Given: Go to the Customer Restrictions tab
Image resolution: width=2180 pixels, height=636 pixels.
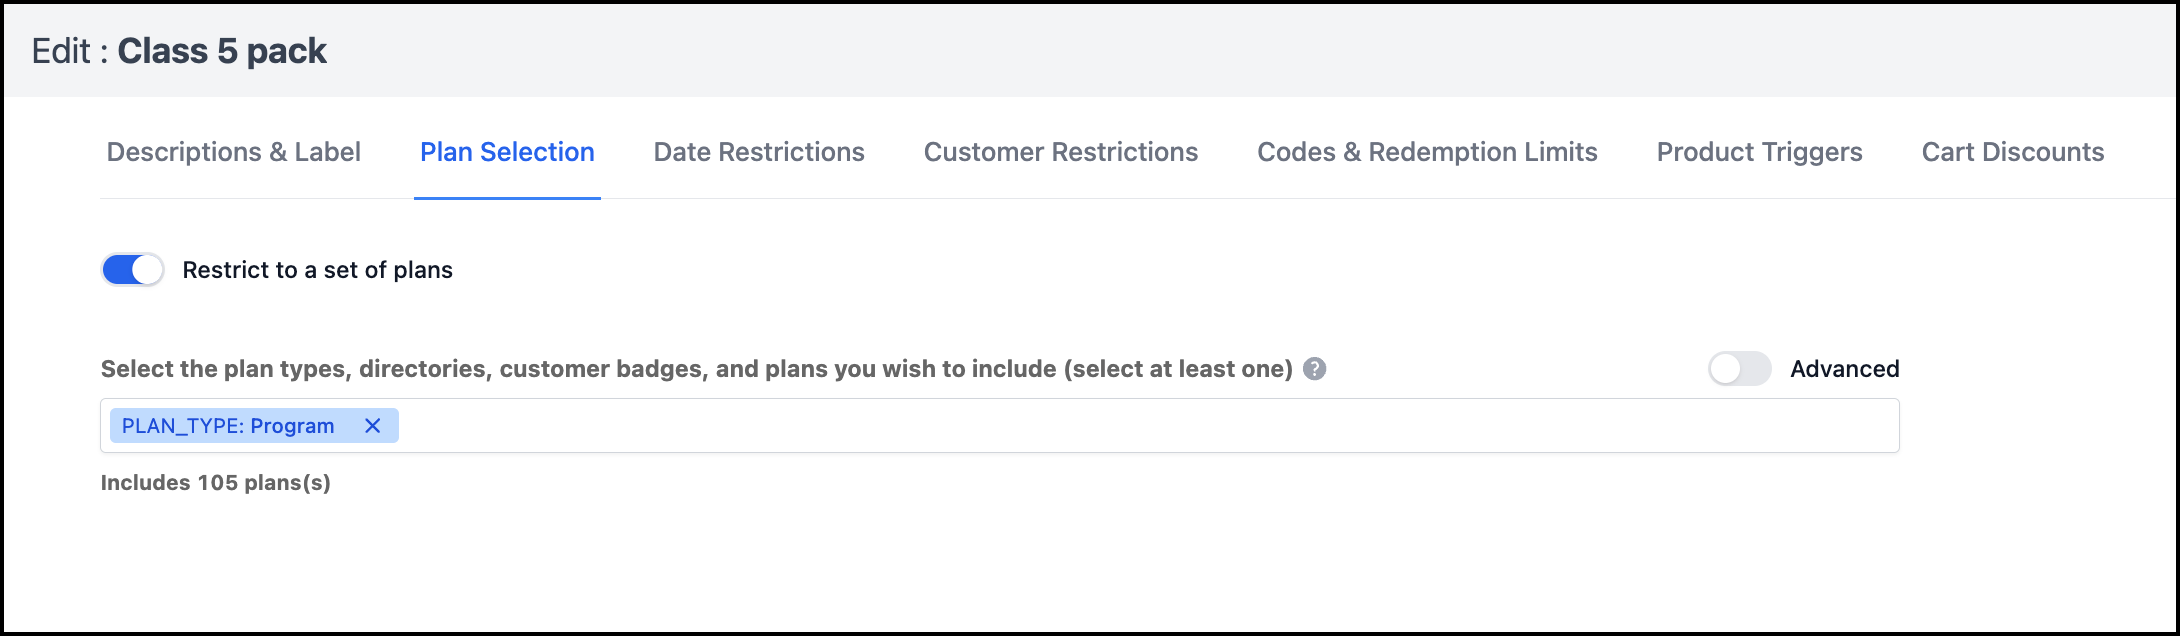Looking at the screenshot, I should pos(1060,152).
